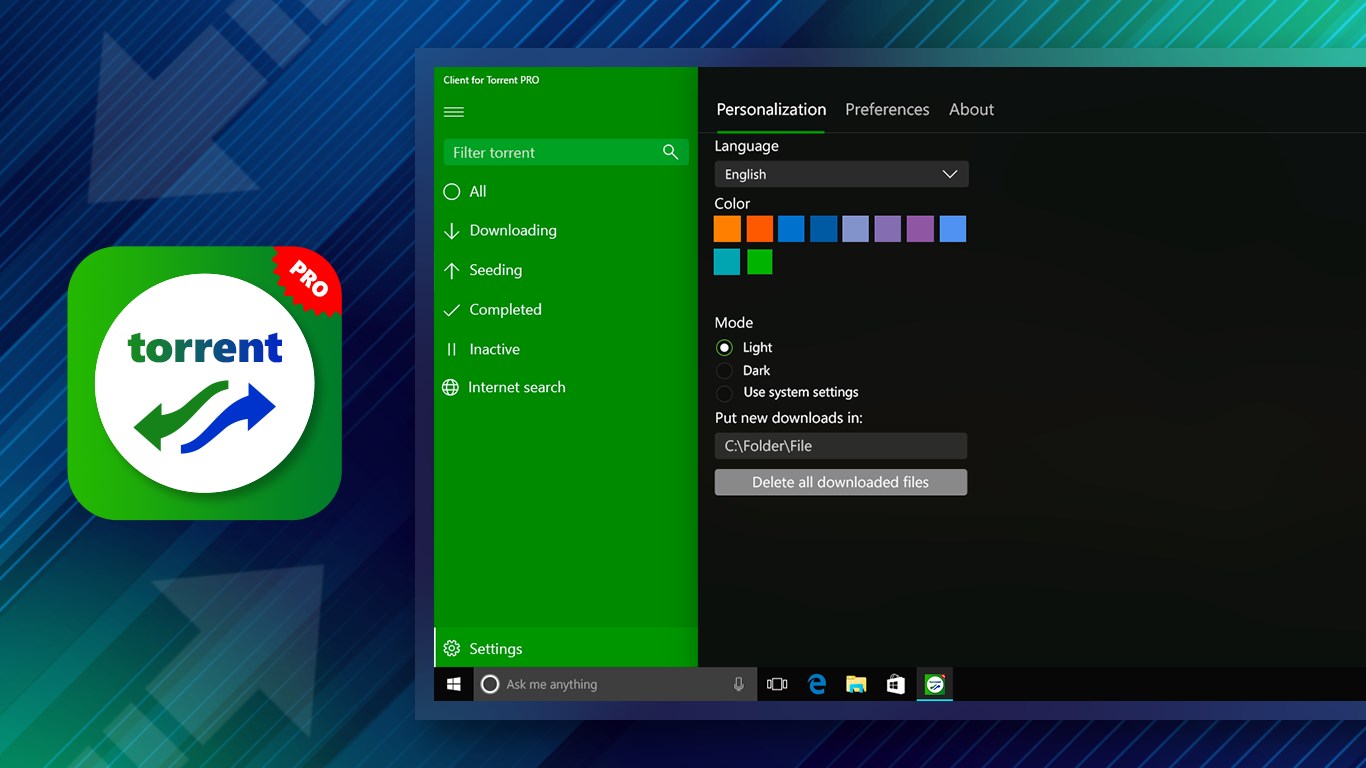
Task: Click the search magnifier in filter box
Action: point(670,152)
